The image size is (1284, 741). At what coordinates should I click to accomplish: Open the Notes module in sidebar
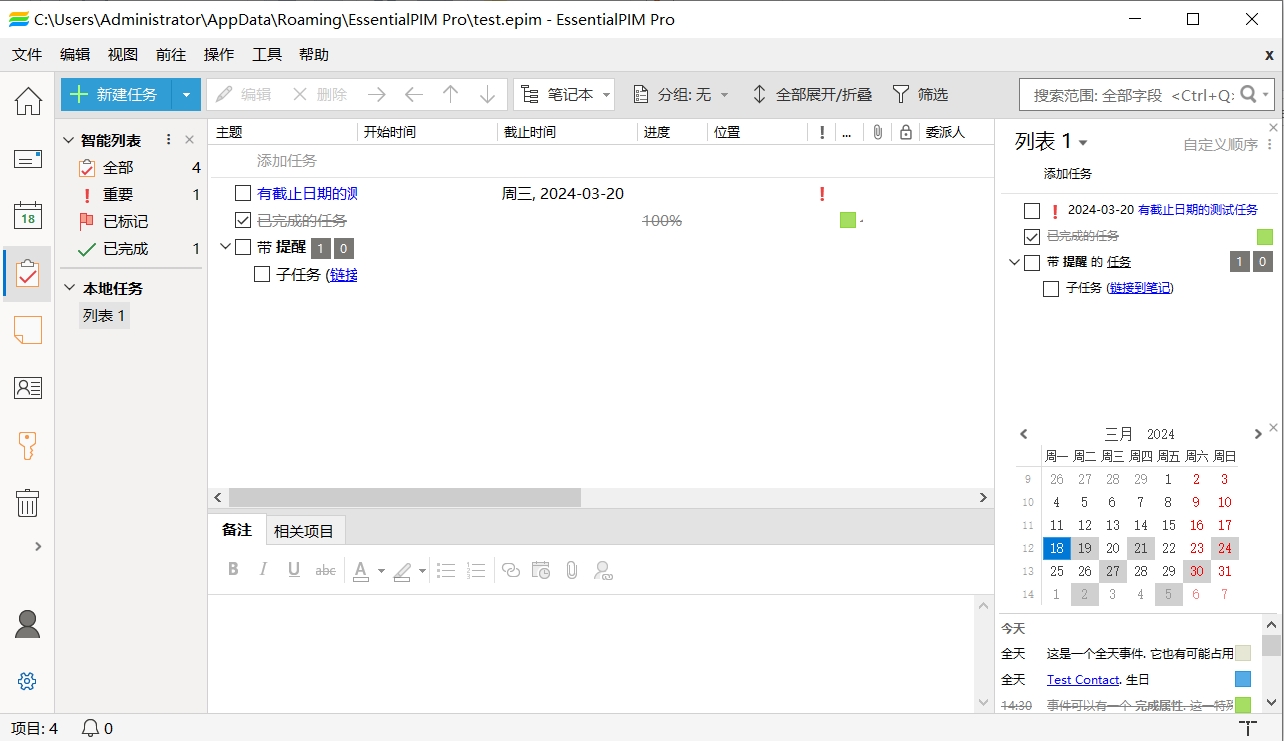[x=28, y=330]
